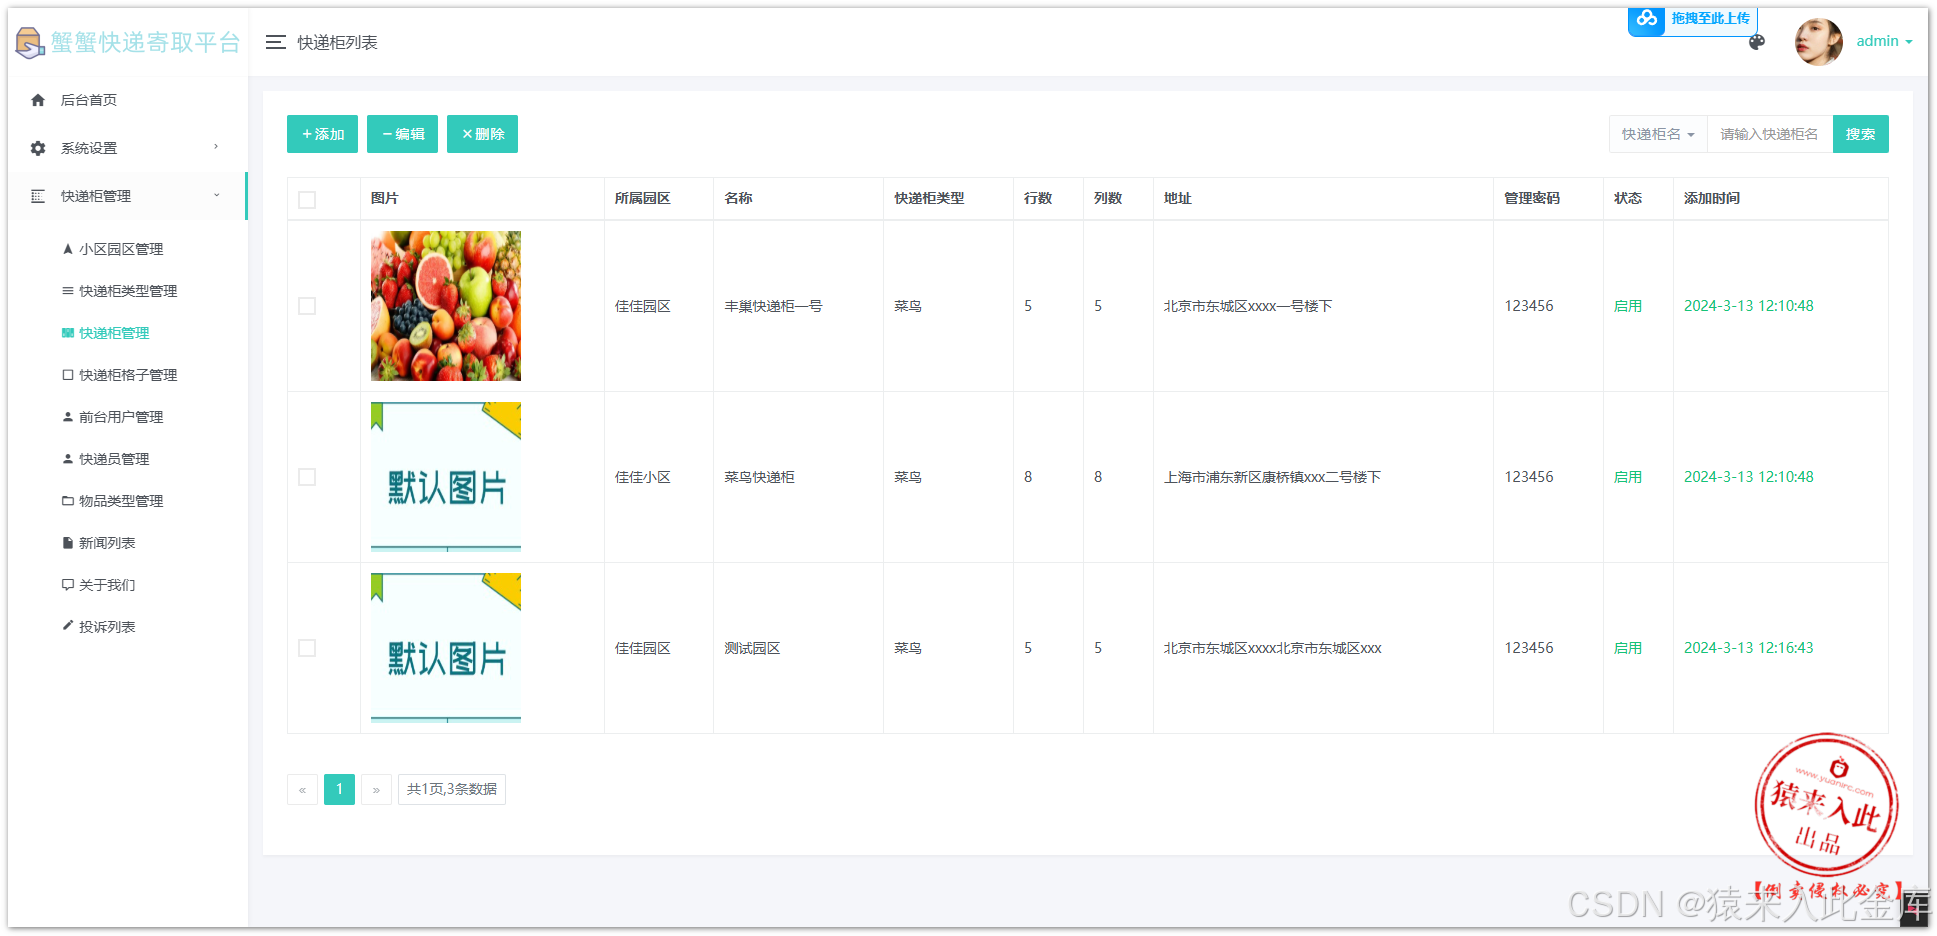This screenshot has height=936, width=1937.
Task: Click the 拖拽至此上传 upload label
Action: [x=1710, y=19]
